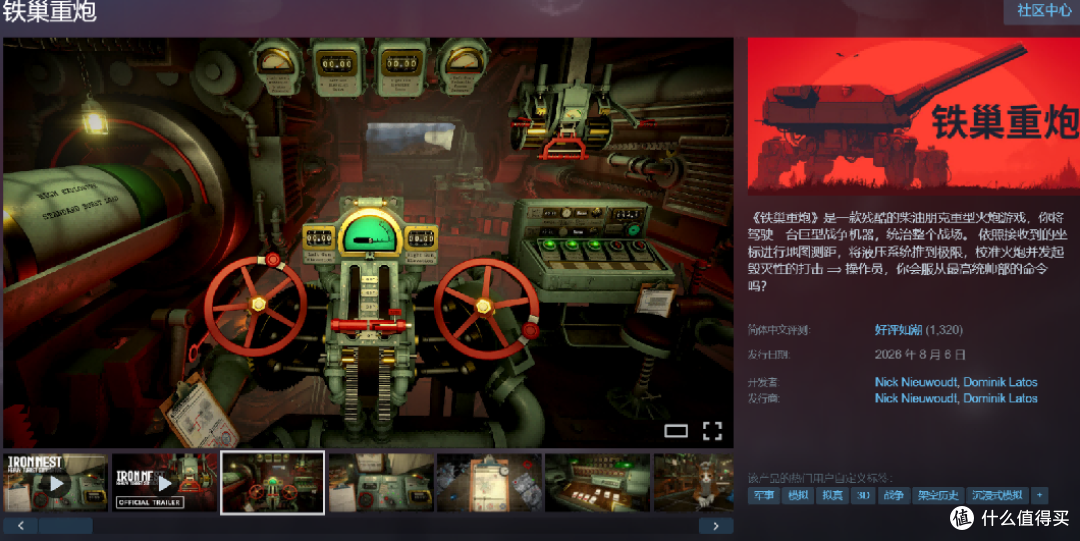Viewport: 1080px width, 541px height.
Task: Open Nick Nieuwoudt in the 开发者 row
Action: point(915,382)
